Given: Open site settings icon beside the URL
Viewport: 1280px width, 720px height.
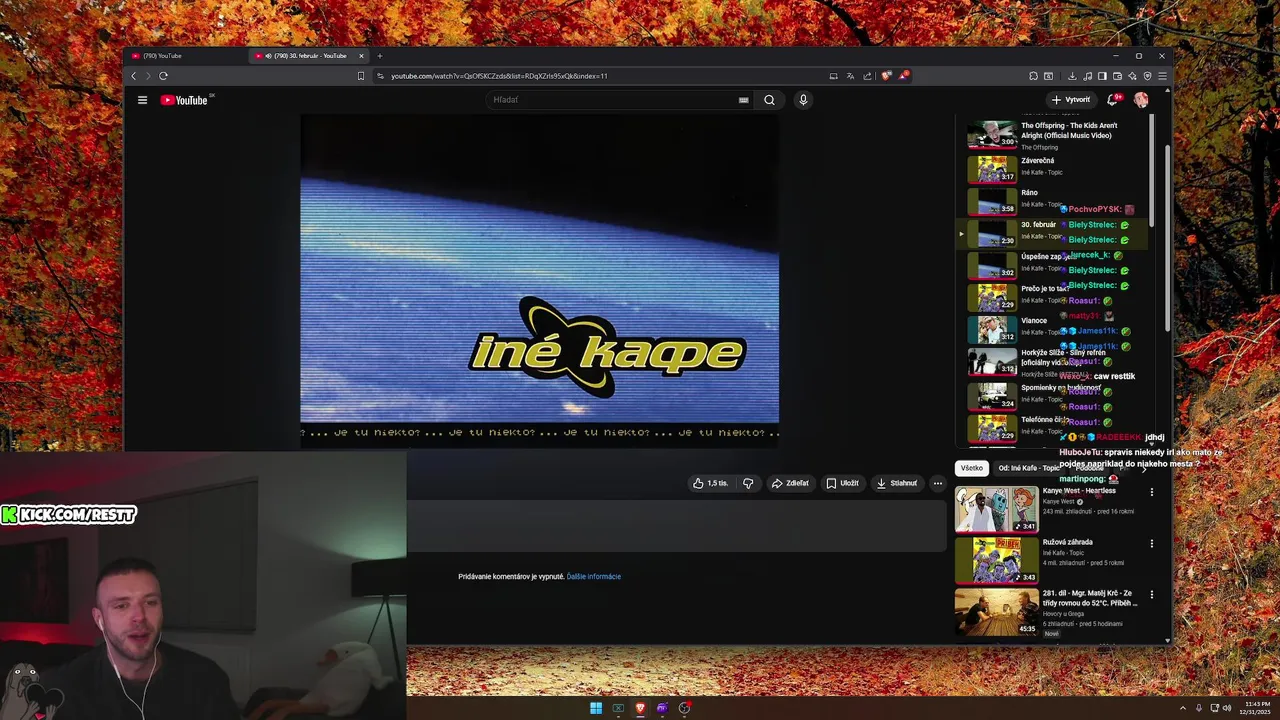Looking at the screenshot, I should click(381, 76).
